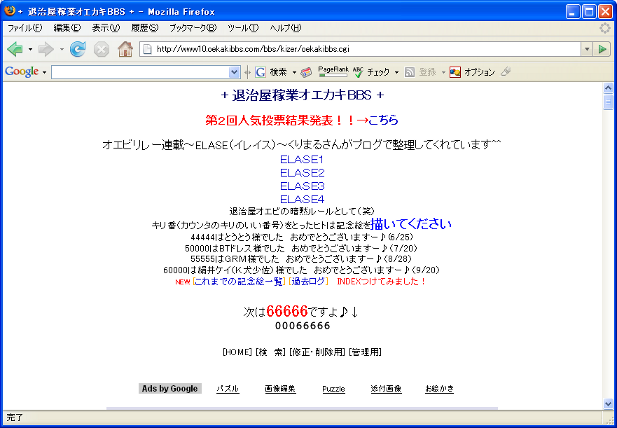Click the Back navigation arrow
Screen dimensions: 617x428
[15, 48]
